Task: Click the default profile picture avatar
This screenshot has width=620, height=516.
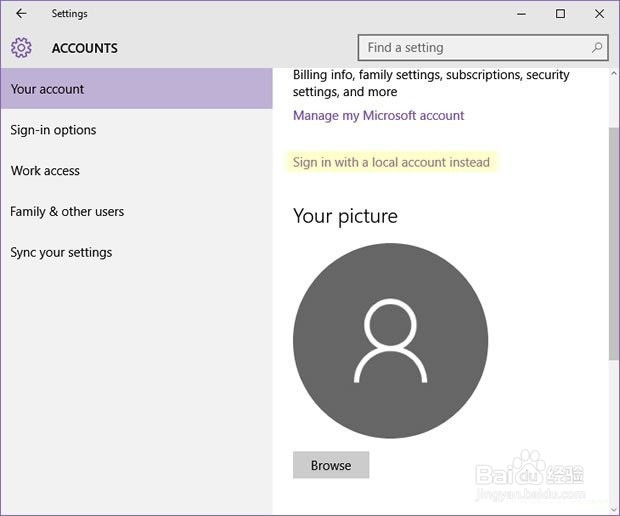Action: pos(390,341)
